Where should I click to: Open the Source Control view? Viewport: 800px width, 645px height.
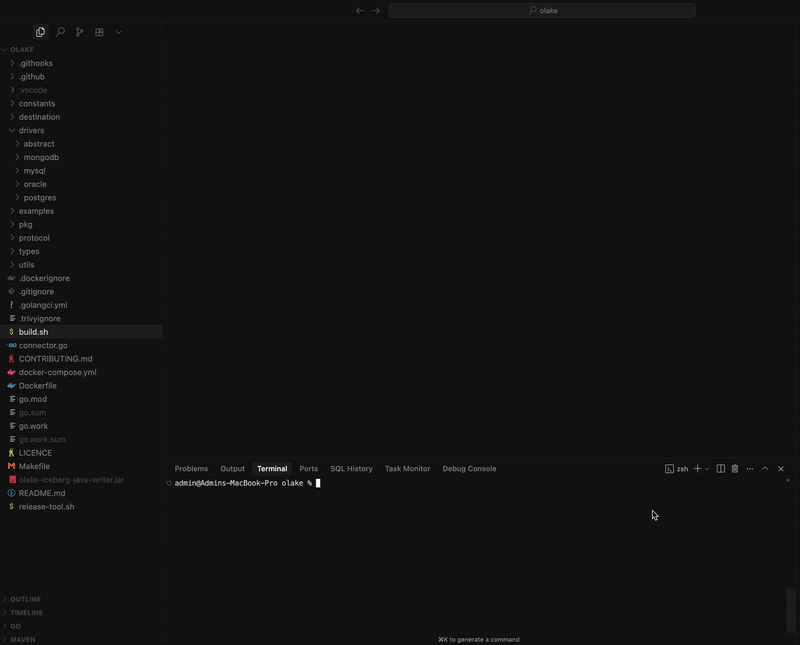click(x=80, y=32)
